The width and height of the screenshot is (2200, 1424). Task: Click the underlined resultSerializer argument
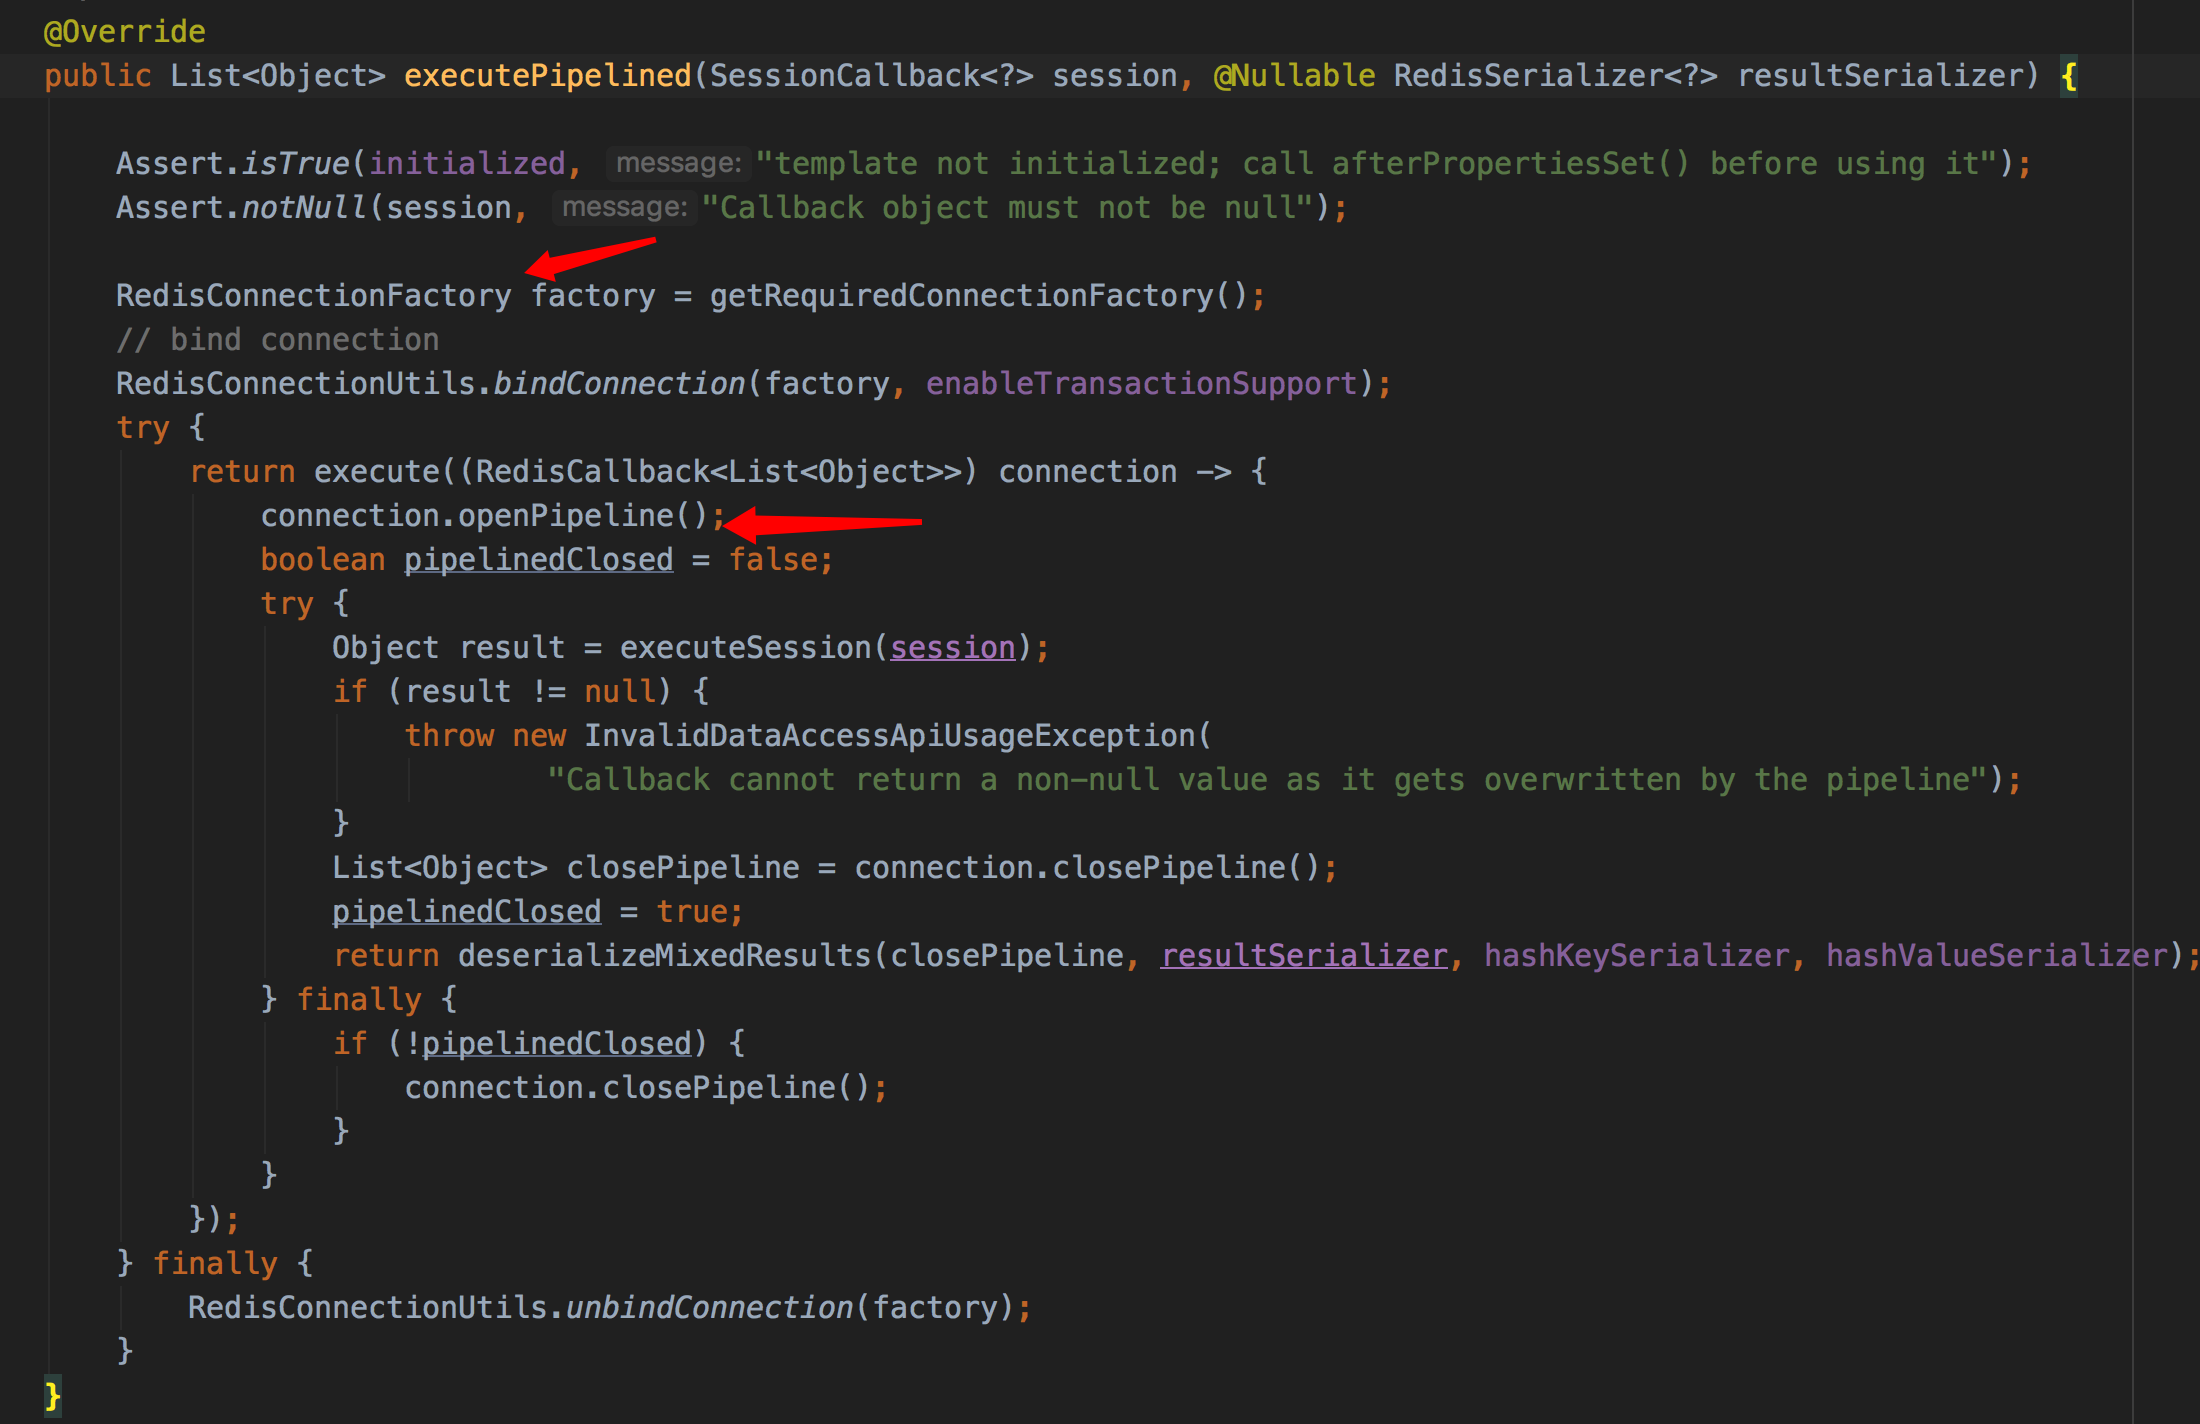[1303, 955]
